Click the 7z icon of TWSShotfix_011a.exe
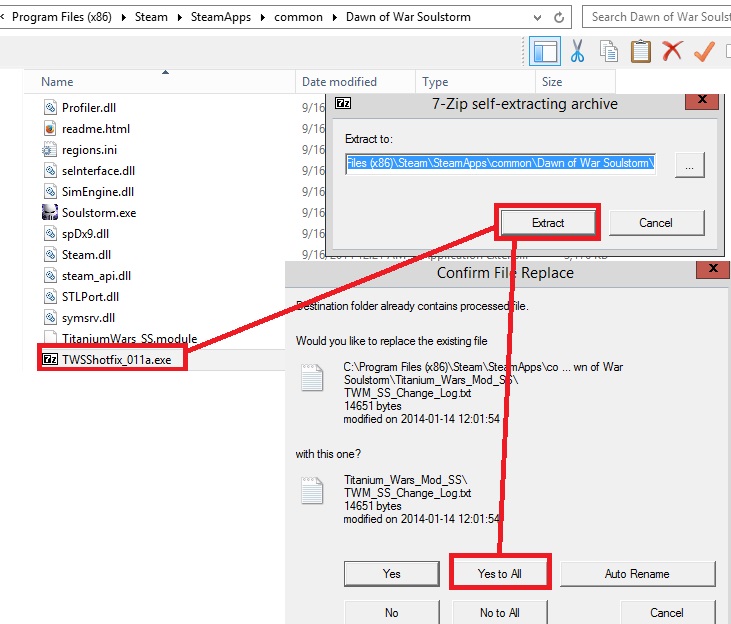731x624 pixels. [50, 359]
